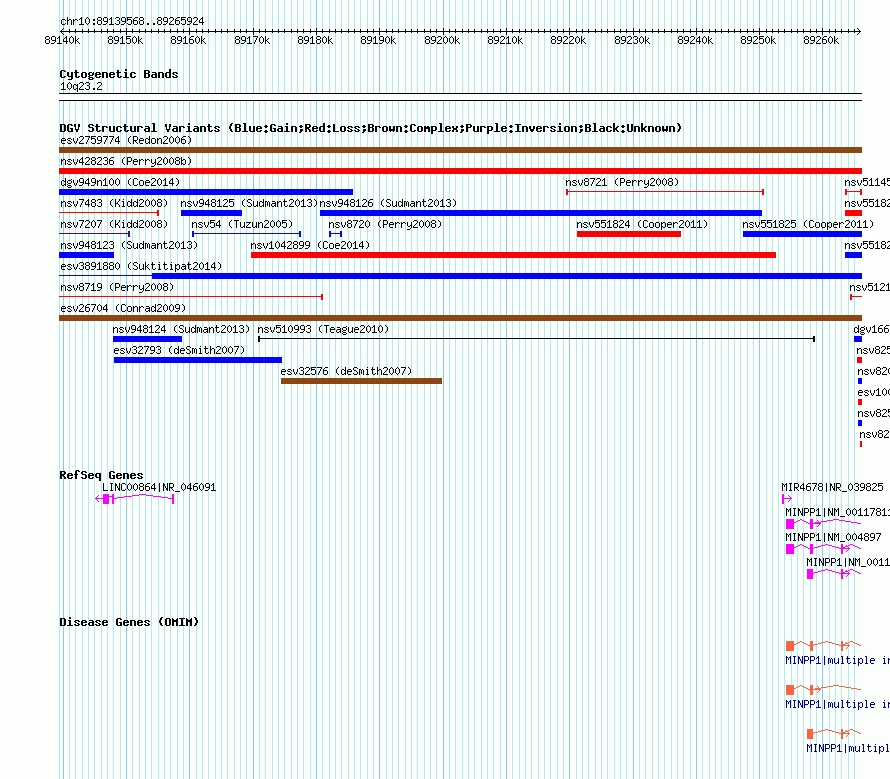This screenshot has width=890, height=779.
Task: Open nsv948125 (Sudmant2013) variant label
Action: [249, 203]
